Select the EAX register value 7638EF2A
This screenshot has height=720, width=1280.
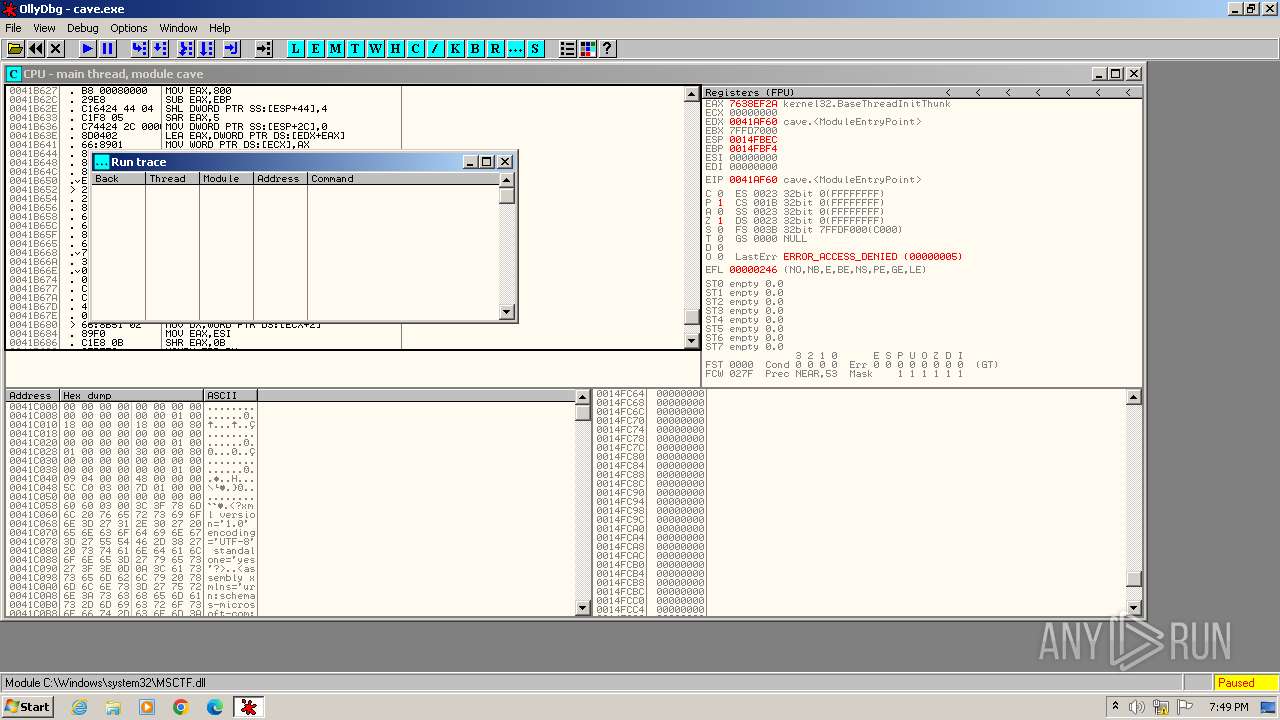pyautogui.click(x=753, y=104)
